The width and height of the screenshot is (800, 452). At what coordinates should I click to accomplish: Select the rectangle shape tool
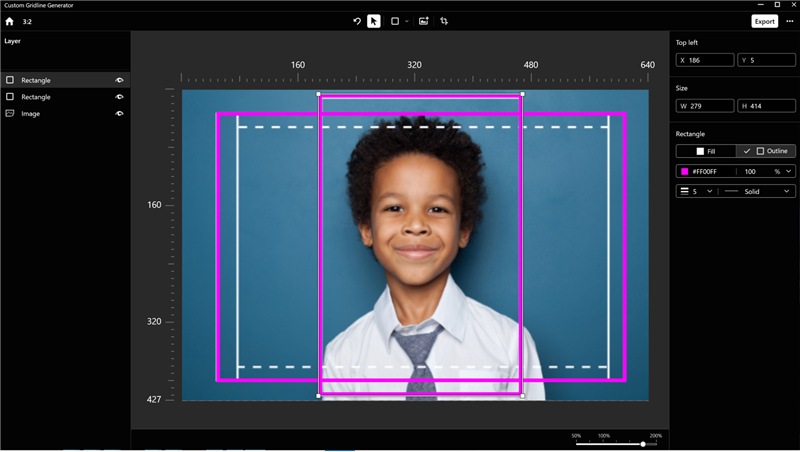coord(395,21)
